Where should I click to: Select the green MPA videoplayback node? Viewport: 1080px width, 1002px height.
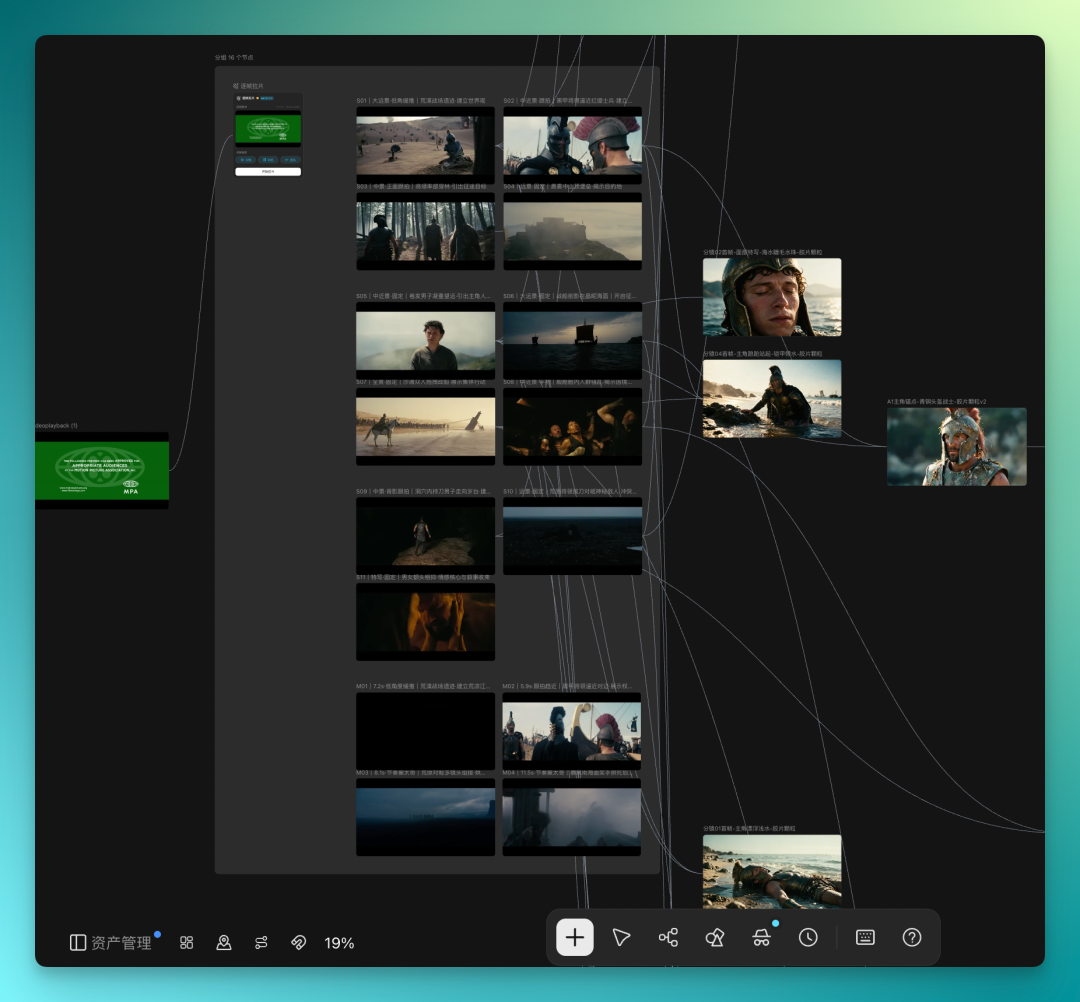[x=102, y=470]
